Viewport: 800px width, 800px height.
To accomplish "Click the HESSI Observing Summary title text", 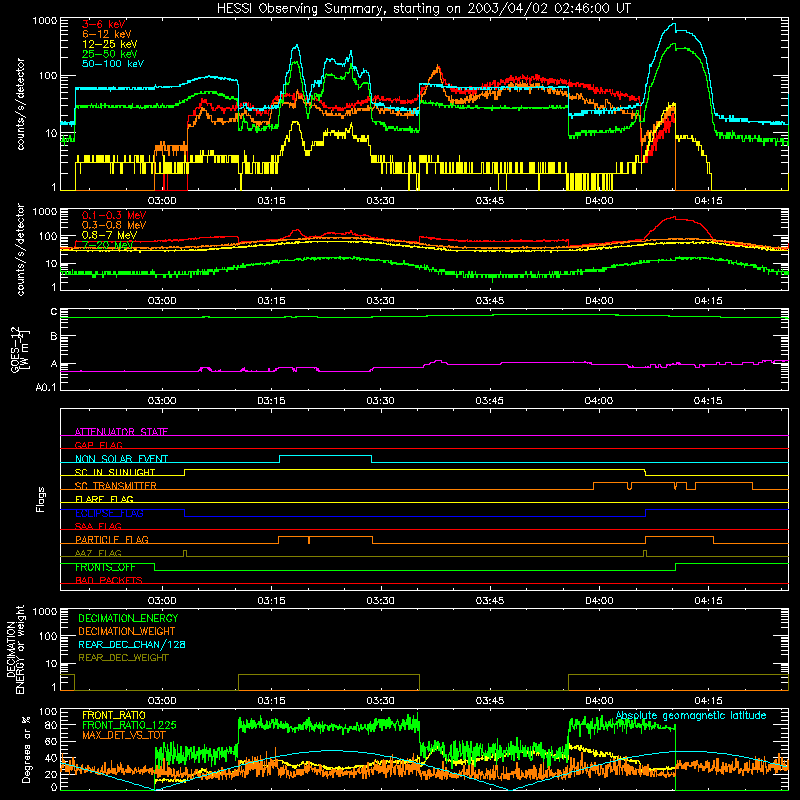I will tap(423, 9).
